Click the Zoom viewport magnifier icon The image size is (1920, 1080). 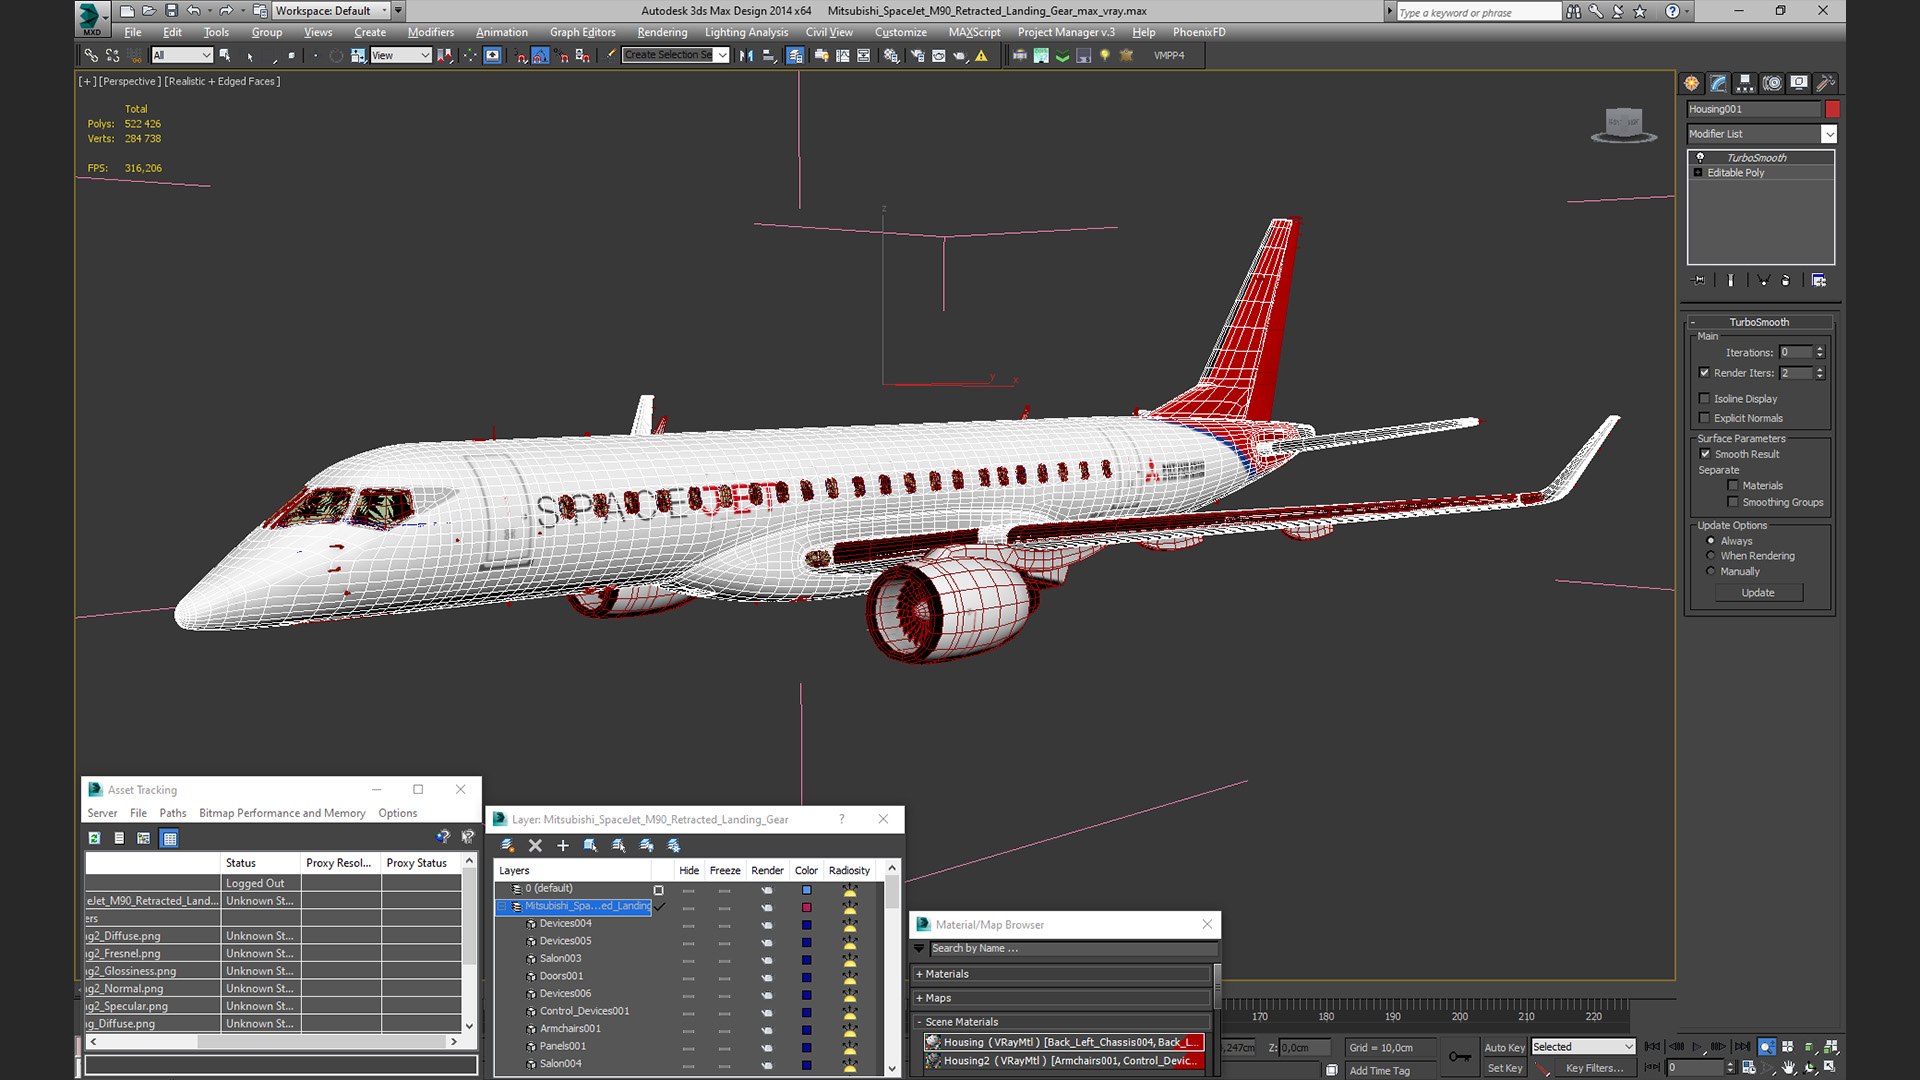click(1767, 1047)
